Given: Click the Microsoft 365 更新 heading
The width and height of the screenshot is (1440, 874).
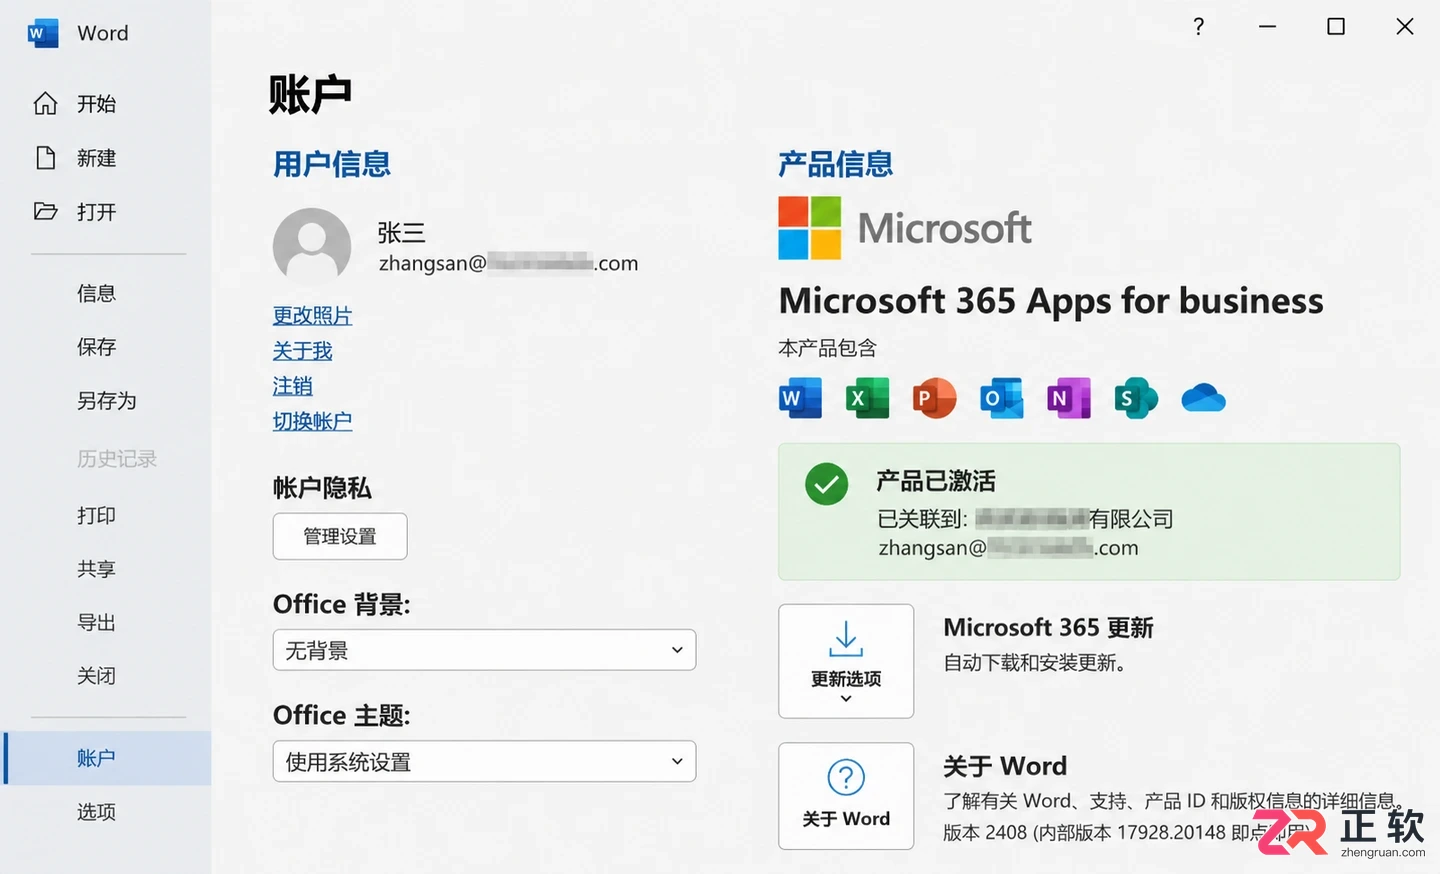Looking at the screenshot, I should pyautogui.click(x=1048, y=627).
